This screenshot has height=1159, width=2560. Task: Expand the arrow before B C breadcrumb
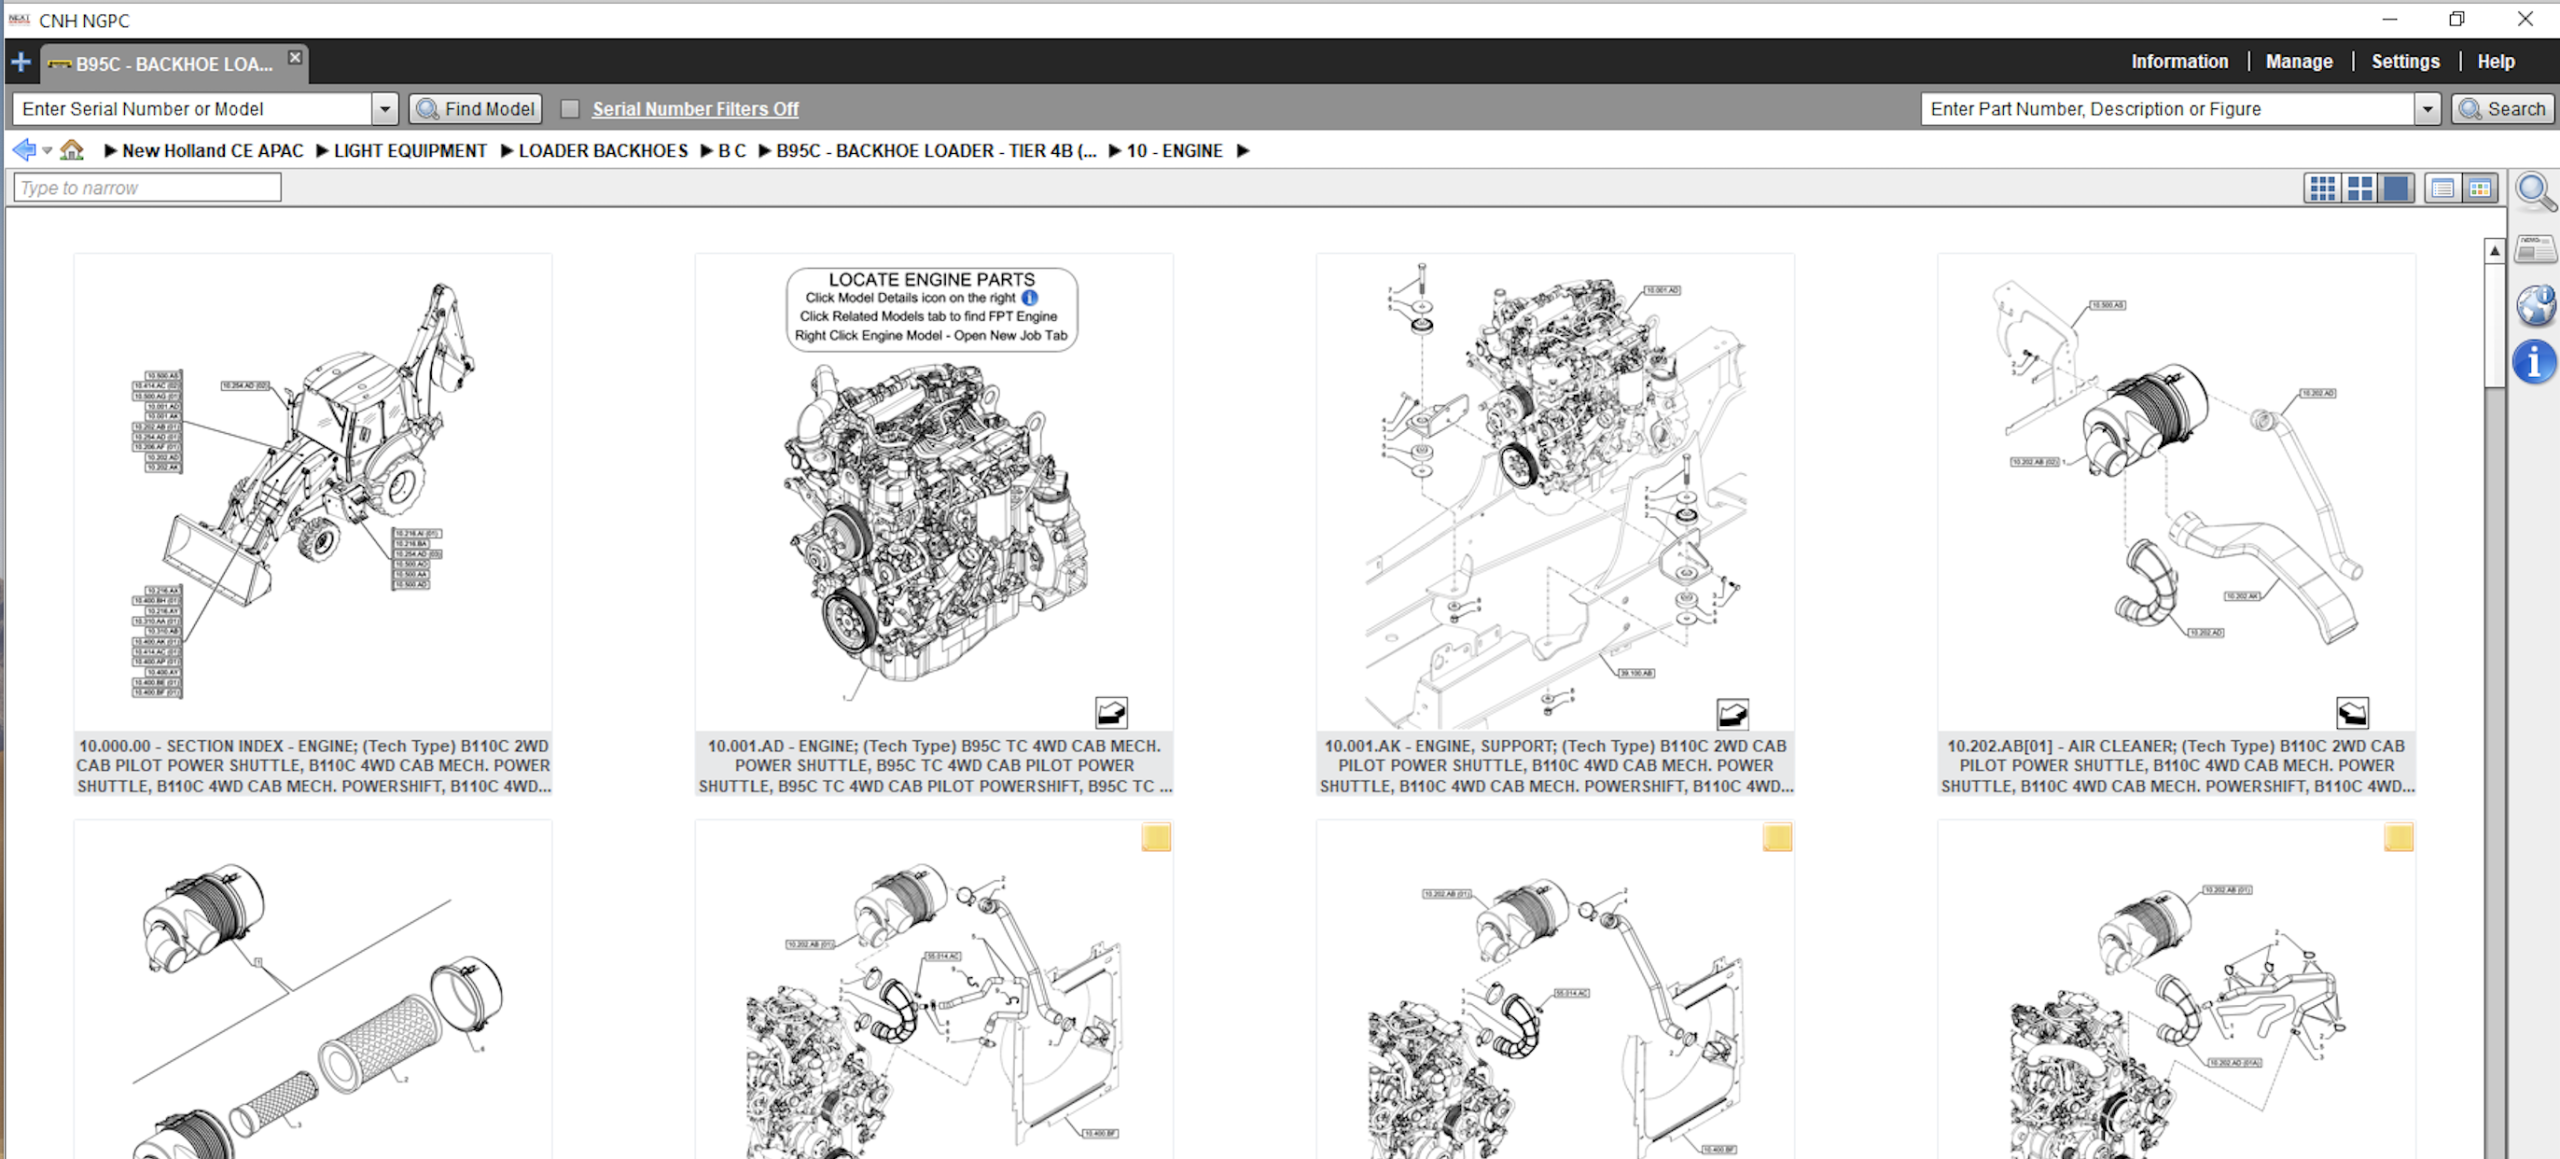[x=706, y=151]
